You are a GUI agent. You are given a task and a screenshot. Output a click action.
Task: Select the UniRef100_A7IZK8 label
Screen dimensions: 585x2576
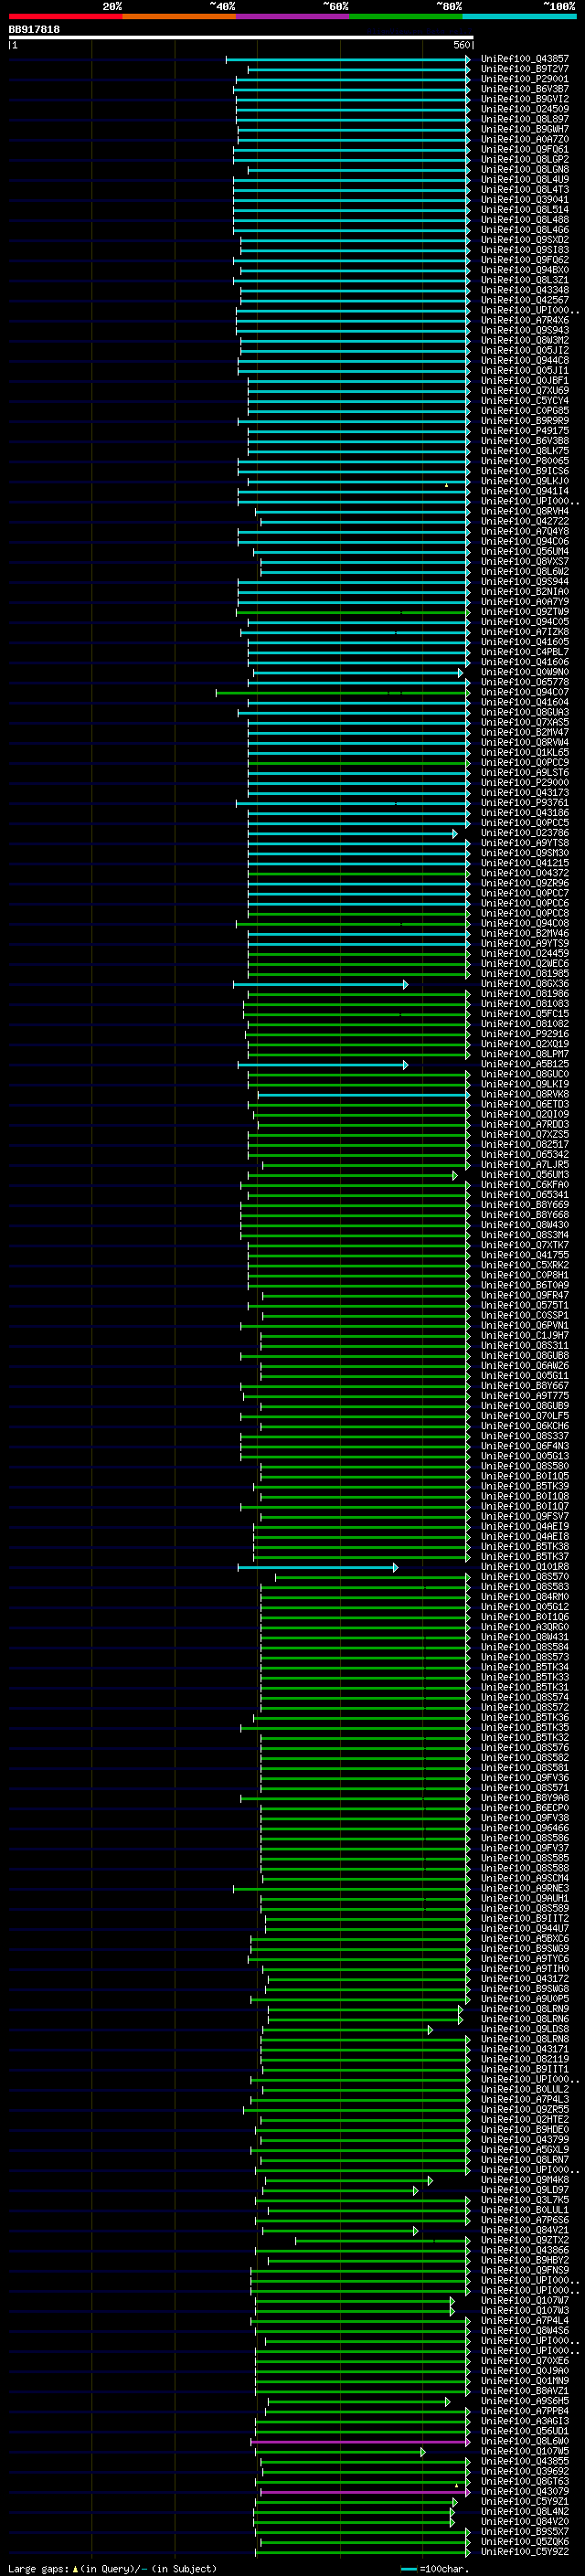click(x=524, y=632)
